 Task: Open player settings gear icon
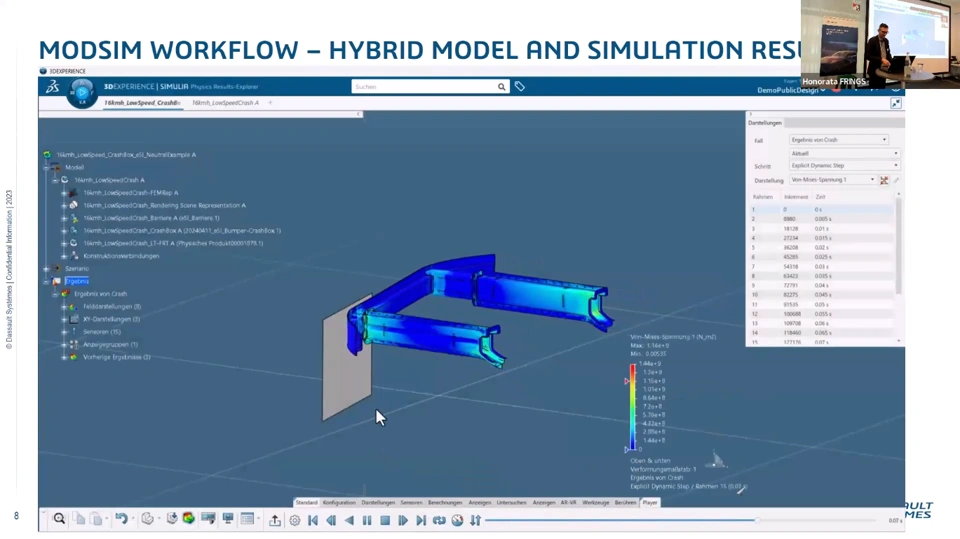(294, 520)
